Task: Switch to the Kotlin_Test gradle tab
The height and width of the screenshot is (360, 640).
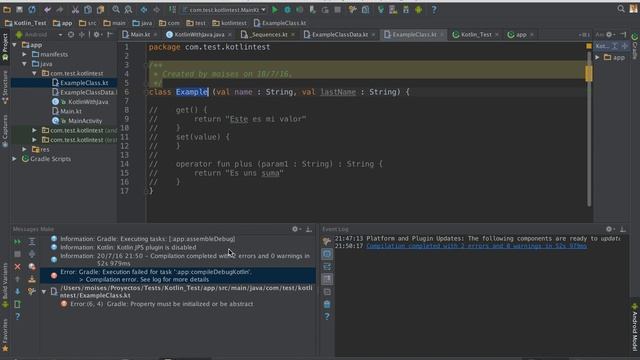Action: click(476, 35)
